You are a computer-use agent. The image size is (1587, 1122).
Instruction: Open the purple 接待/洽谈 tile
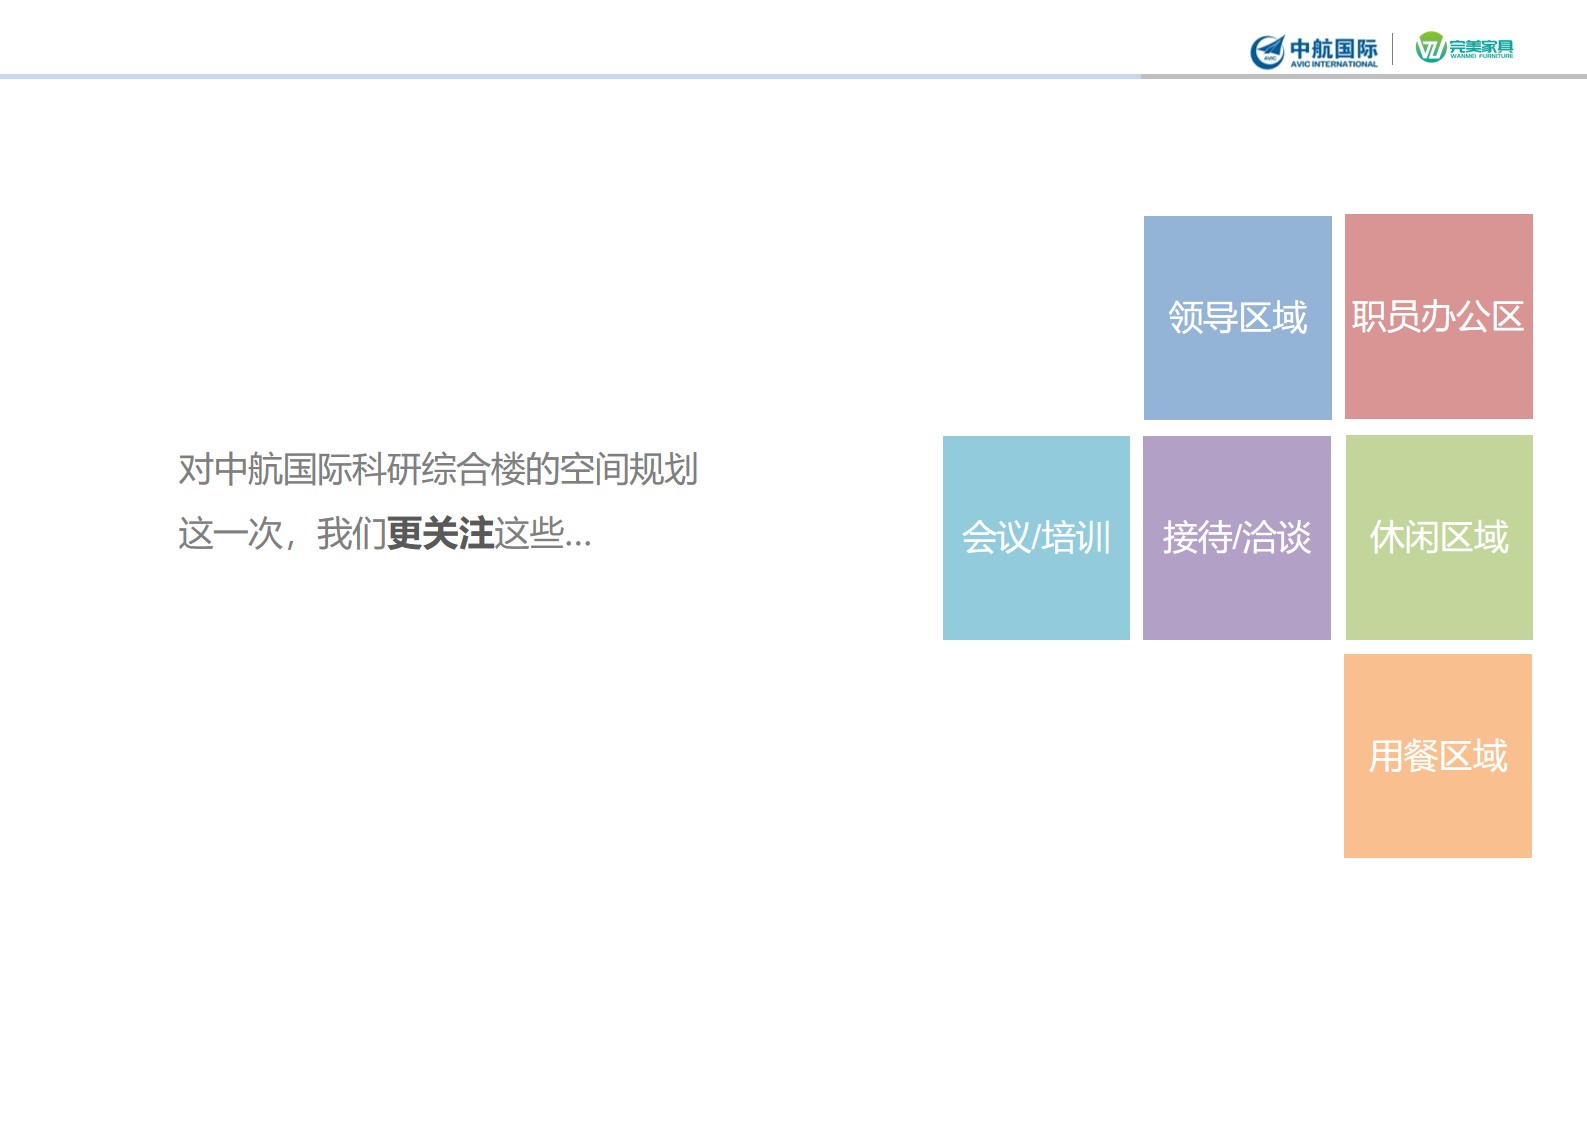1236,538
